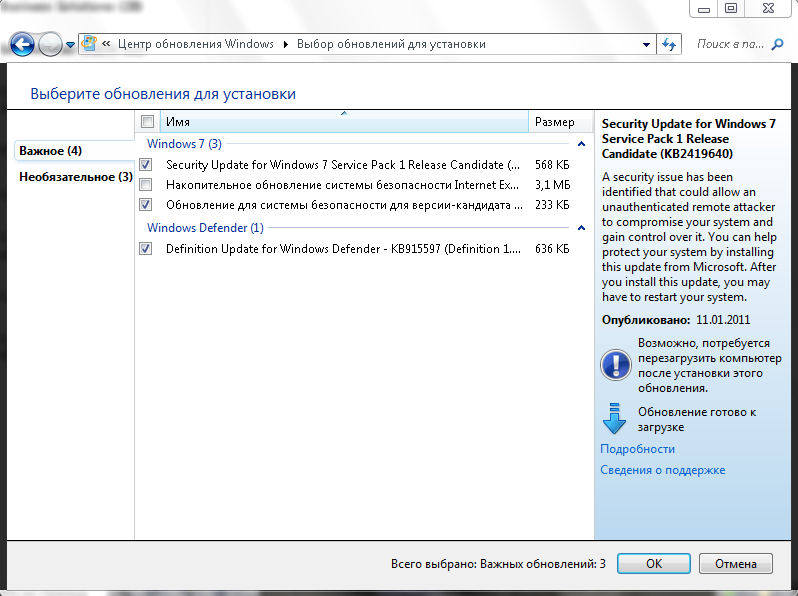
Task: Close the Windows Update window
Action: (x=768, y=9)
